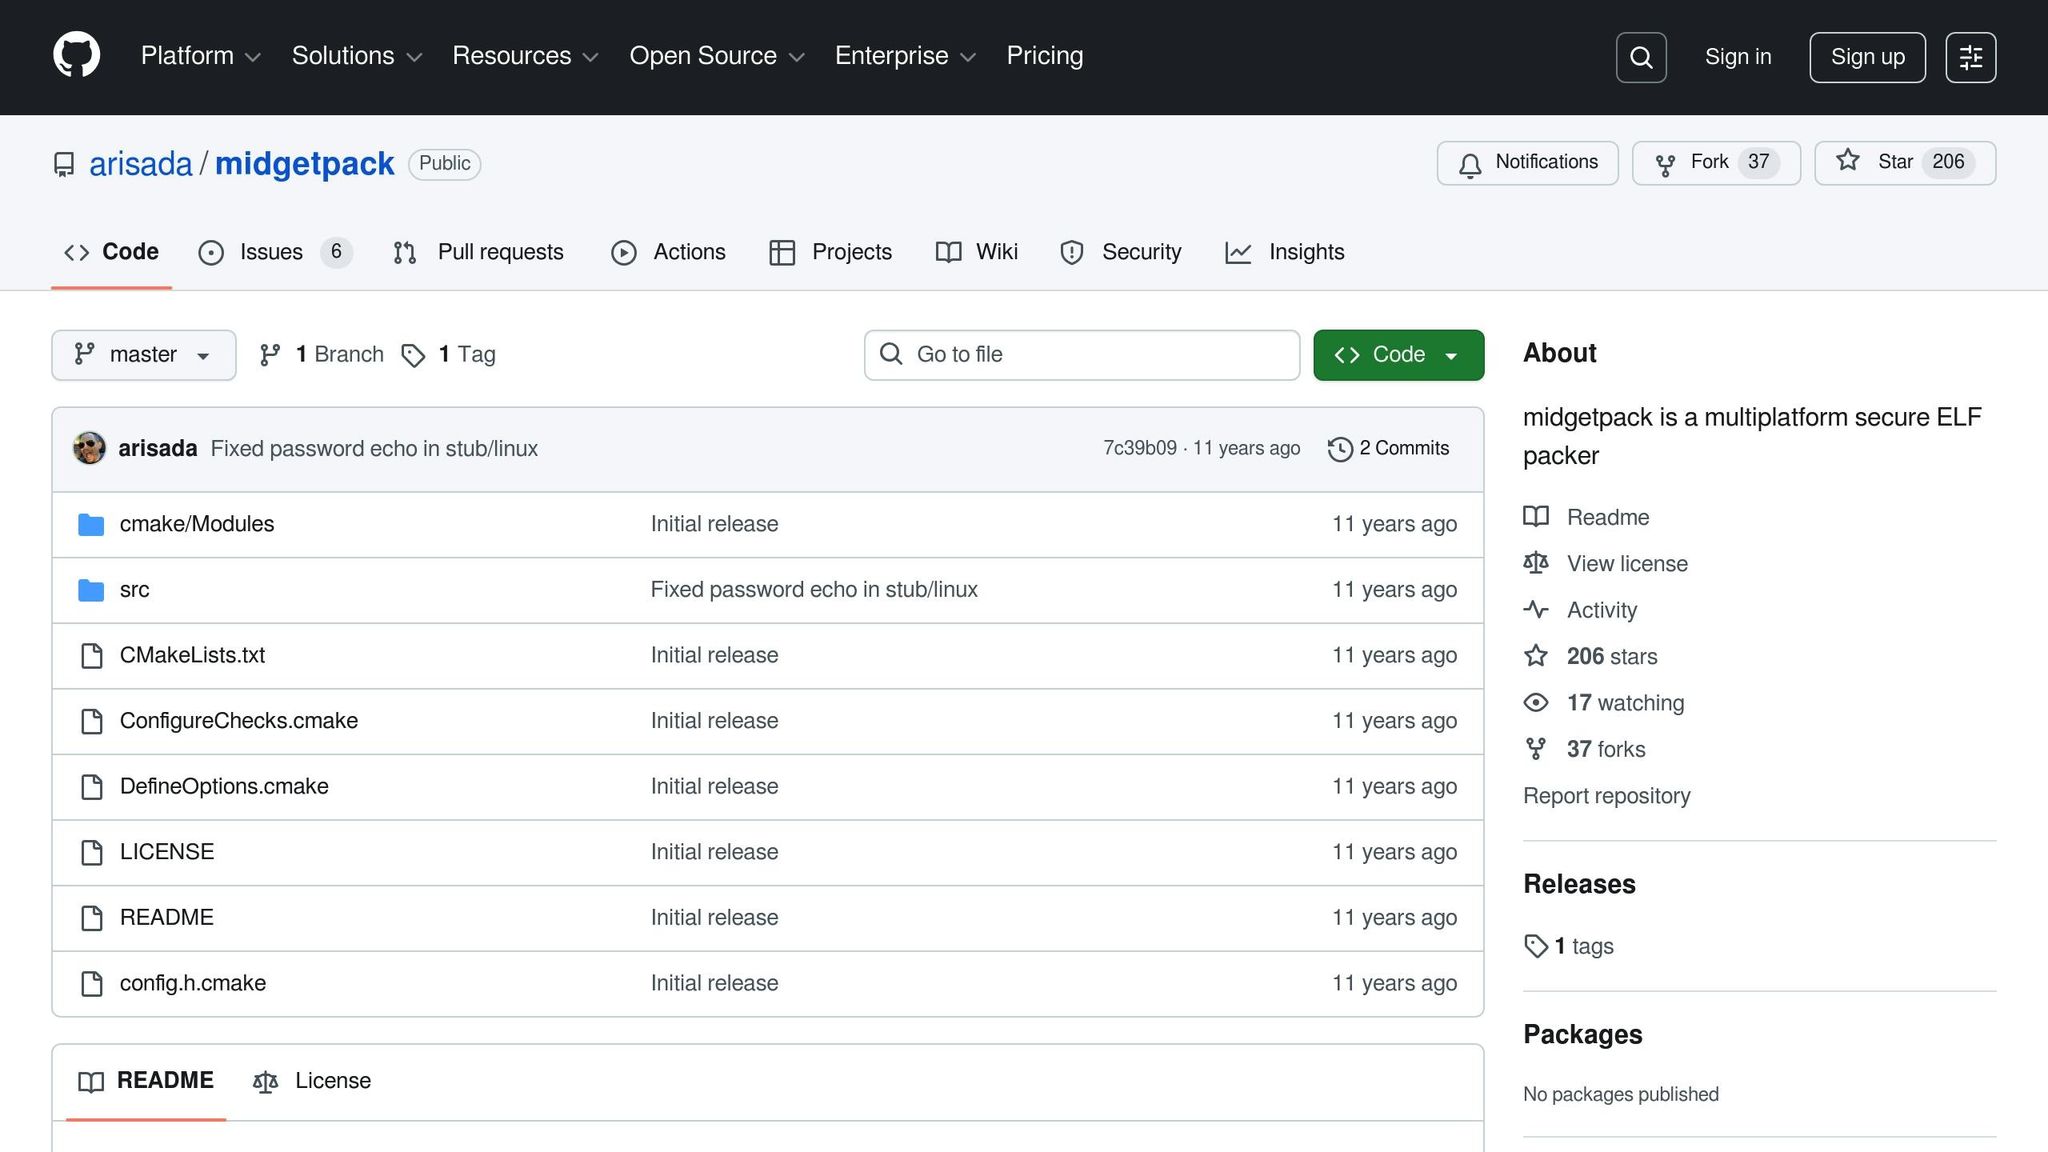Click the notifications bell icon
Image resolution: width=2048 pixels, height=1152 pixels.
[x=1469, y=164]
